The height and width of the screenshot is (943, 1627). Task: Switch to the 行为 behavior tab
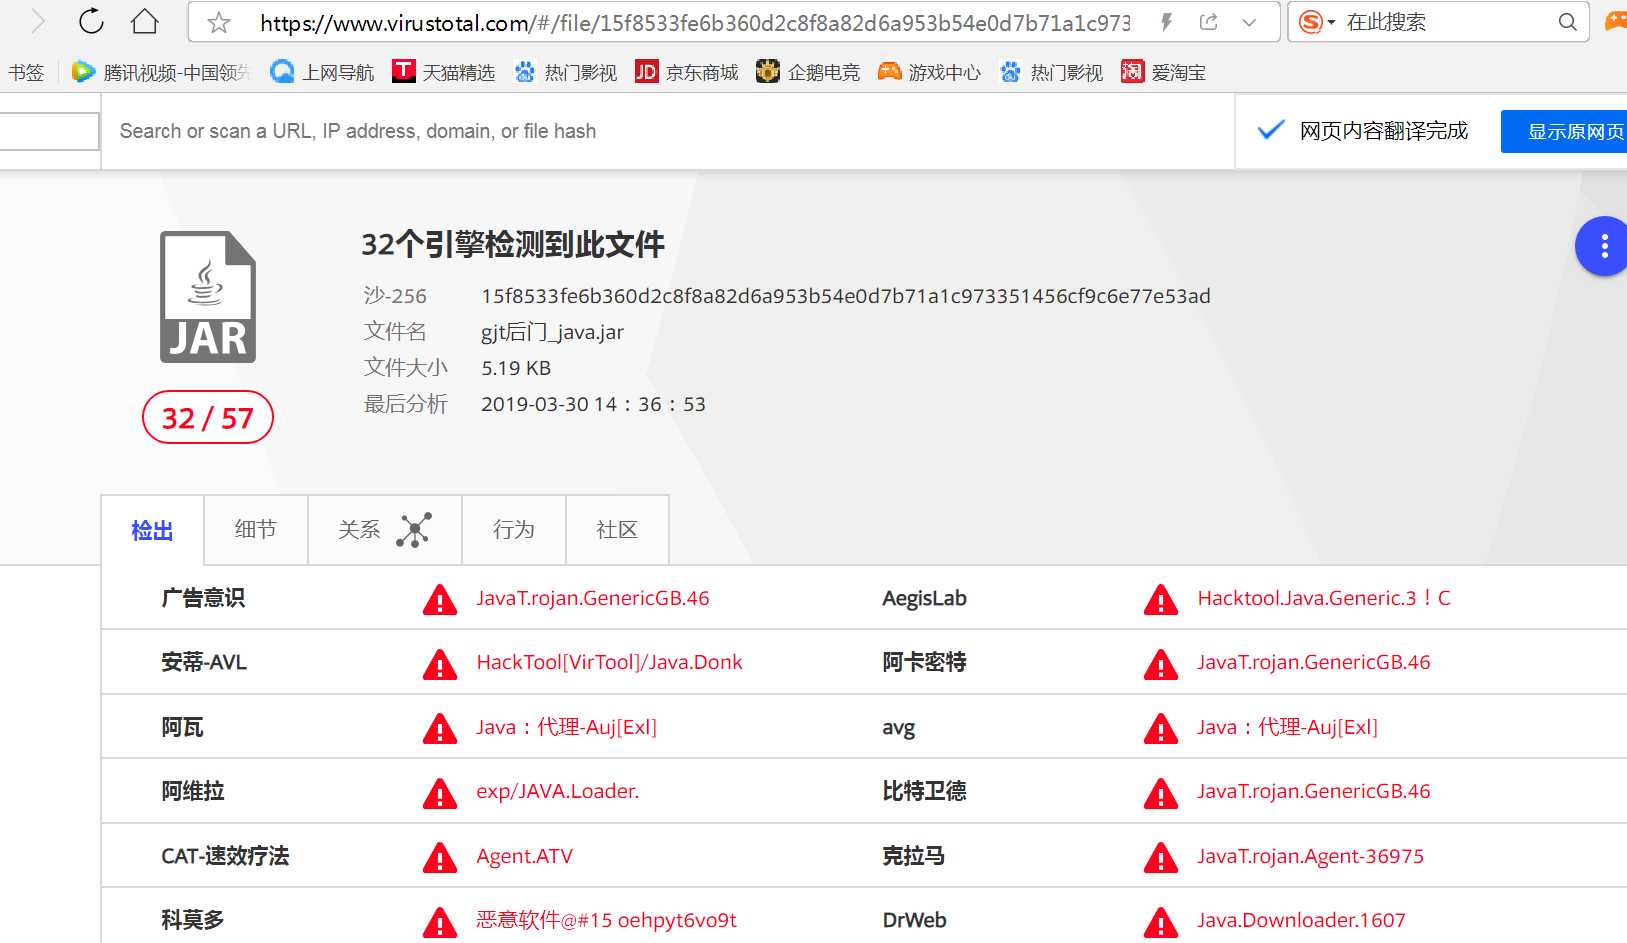514,530
